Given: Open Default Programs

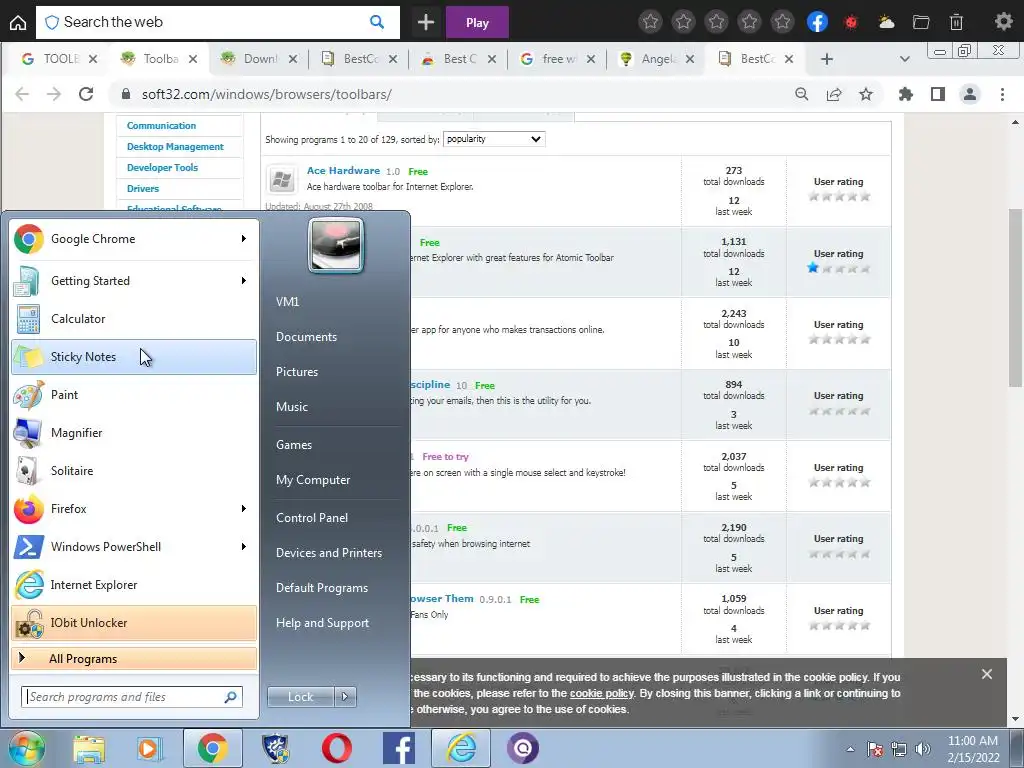Looking at the screenshot, I should coord(321,587).
